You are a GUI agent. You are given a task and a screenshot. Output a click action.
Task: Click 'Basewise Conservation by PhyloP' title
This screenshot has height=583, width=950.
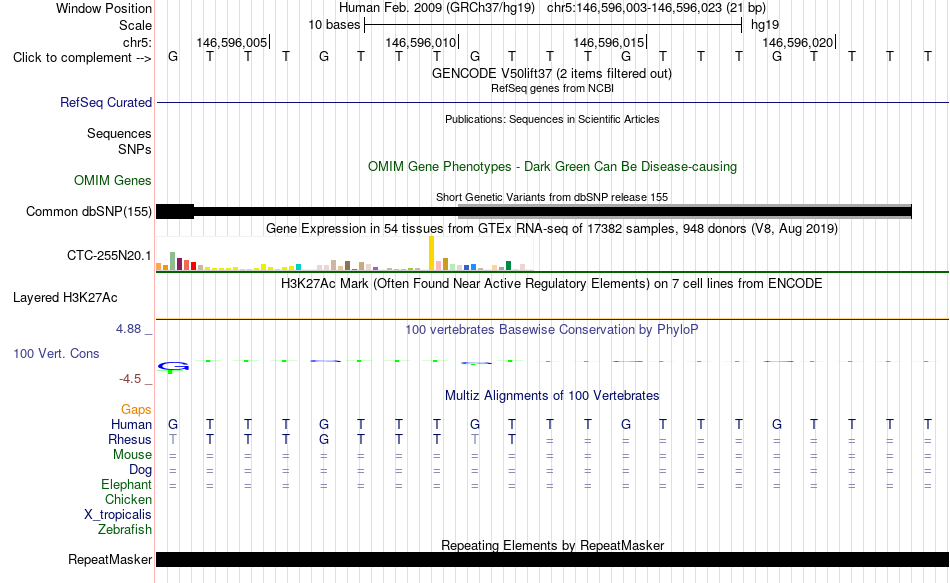point(552,330)
